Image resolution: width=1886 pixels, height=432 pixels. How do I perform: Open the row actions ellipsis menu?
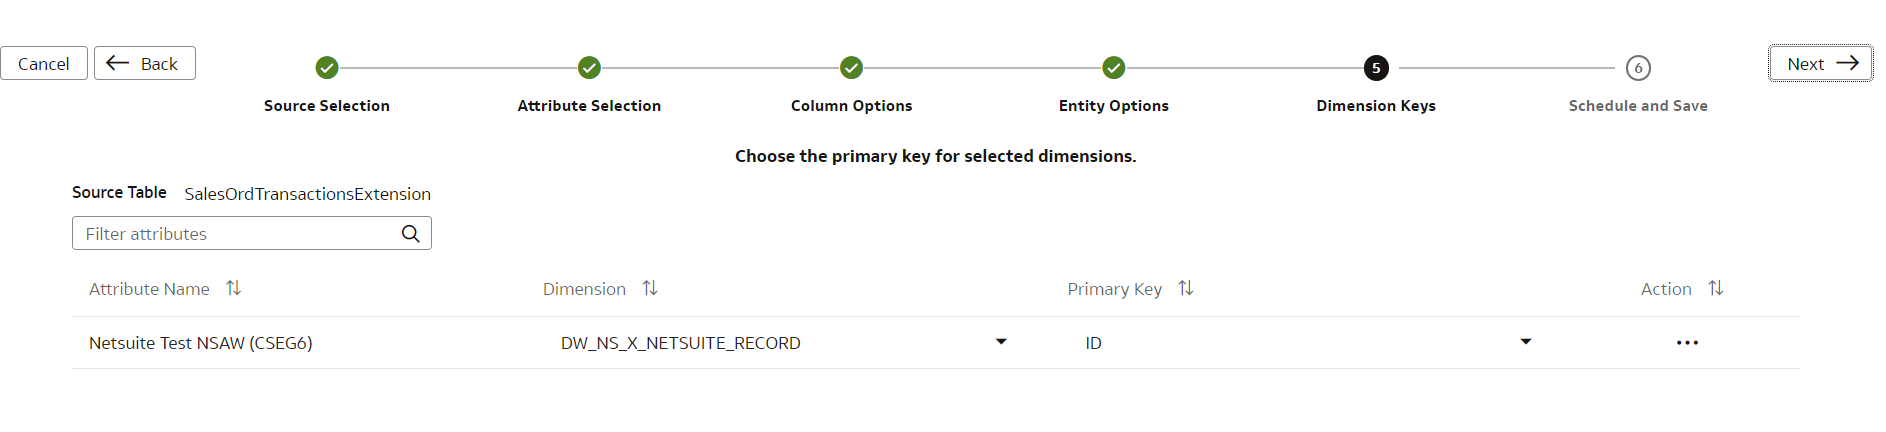pyautogui.click(x=1687, y=343)
